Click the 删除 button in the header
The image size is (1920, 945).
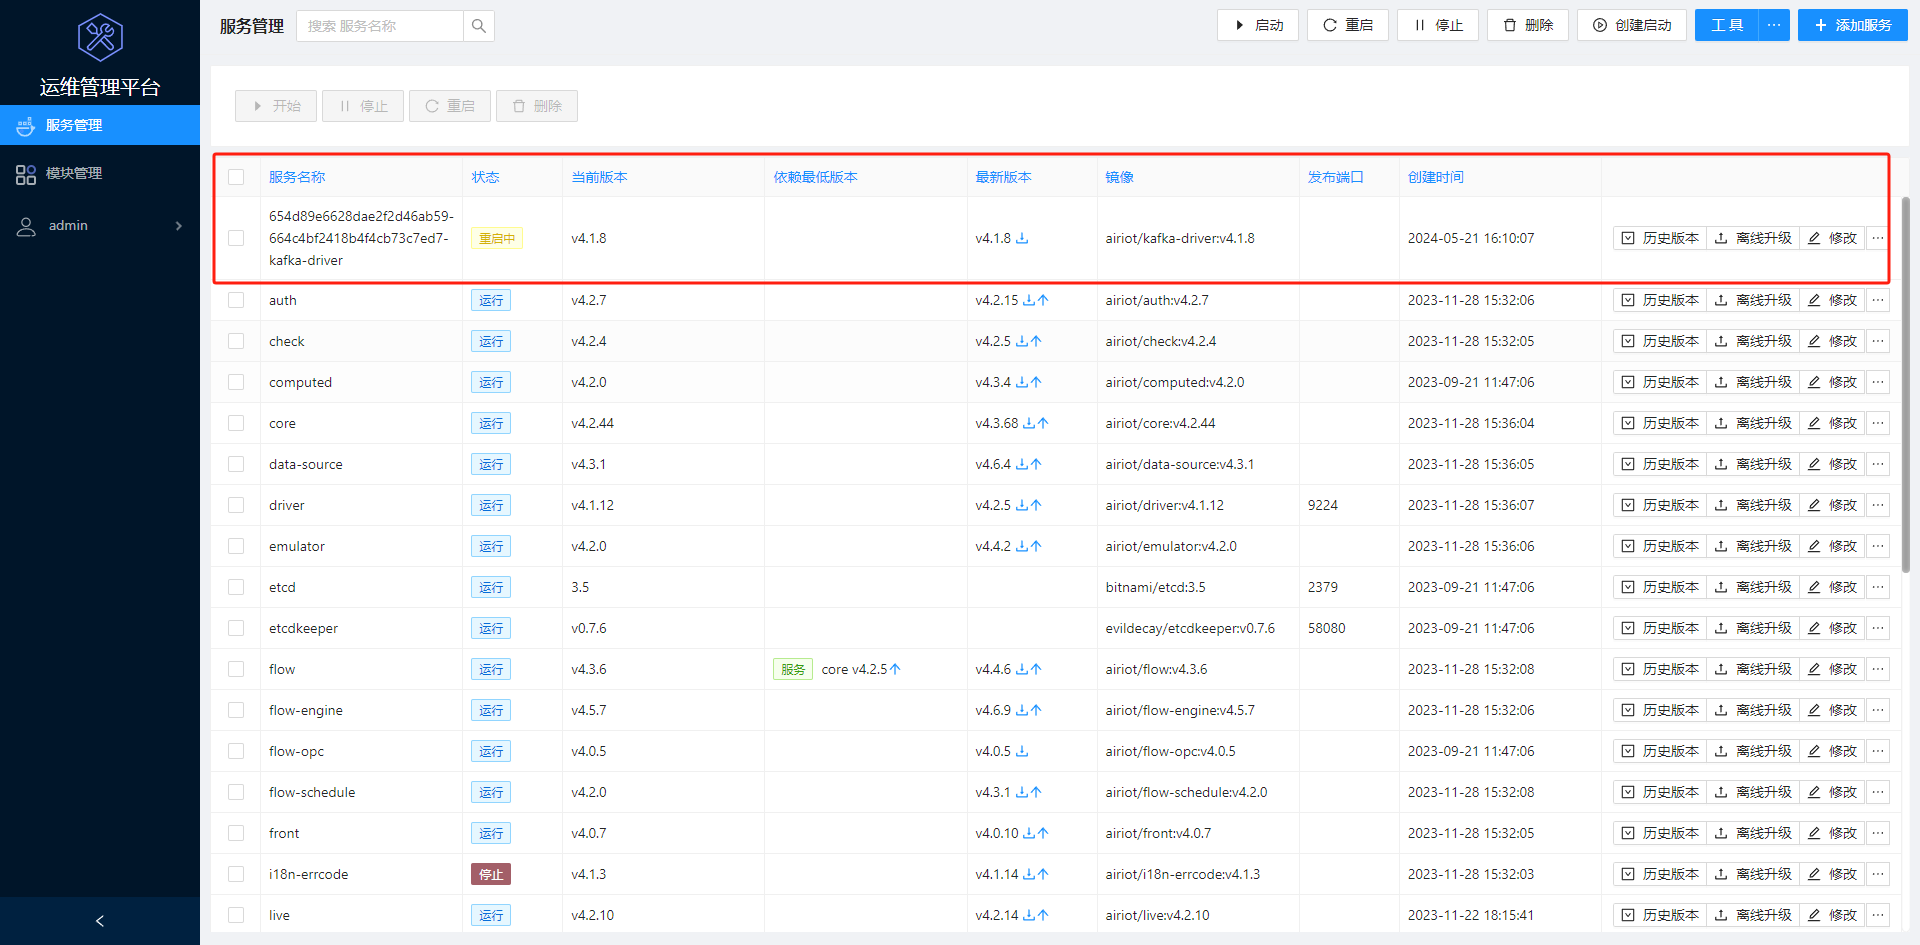[1528, 25]
